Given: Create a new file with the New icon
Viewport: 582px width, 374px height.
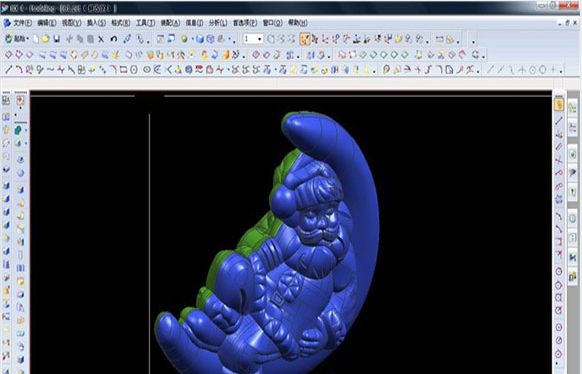Looking at the screenshot, I should click(36, 39).
